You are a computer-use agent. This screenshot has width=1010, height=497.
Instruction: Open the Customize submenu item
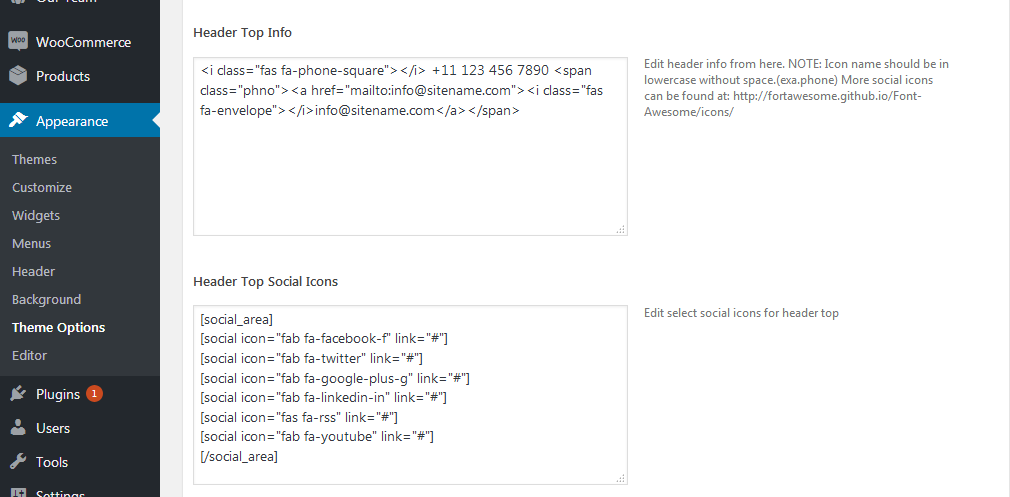click(42, 187)
